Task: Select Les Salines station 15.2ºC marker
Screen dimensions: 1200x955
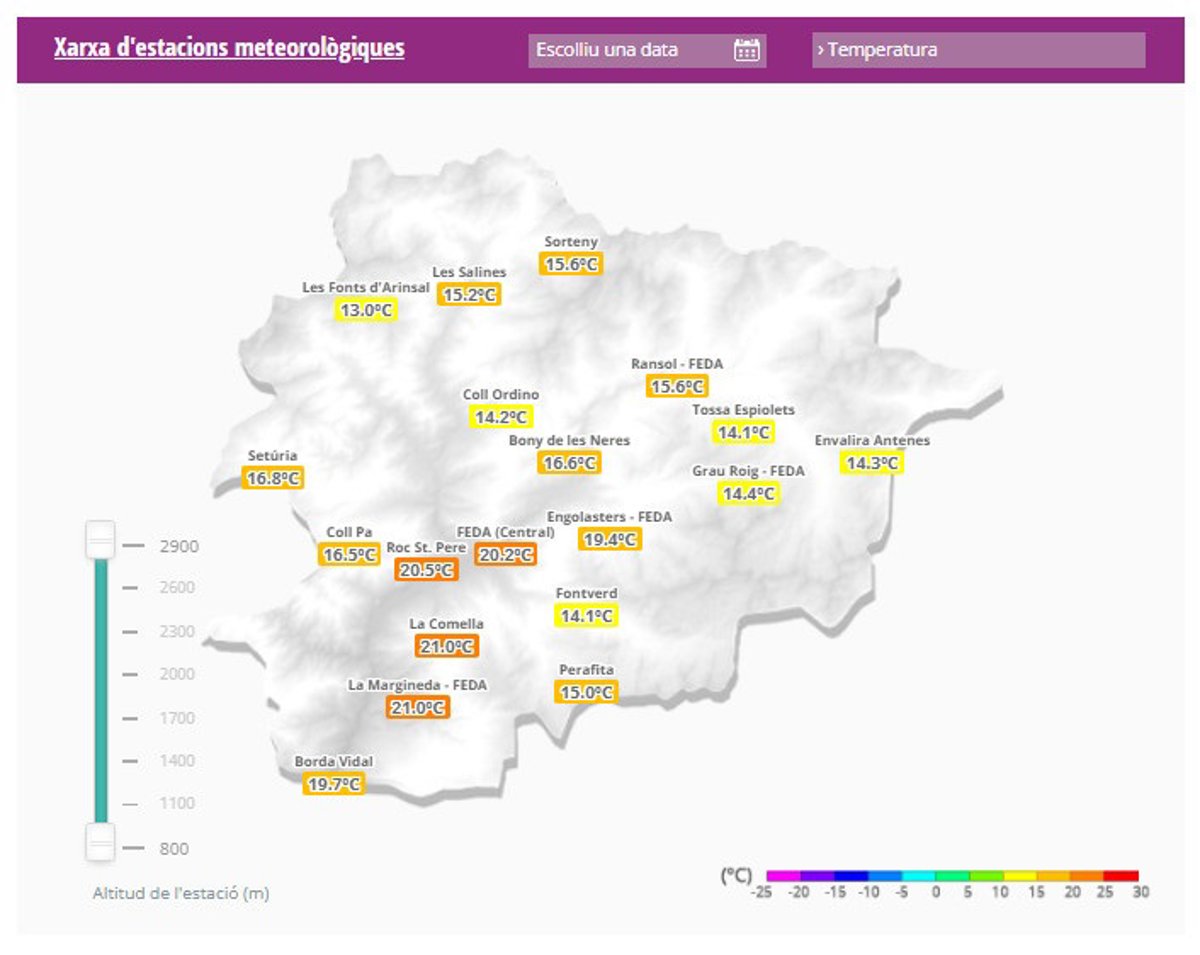Action: pyautogui.click(x=469, y=294)
